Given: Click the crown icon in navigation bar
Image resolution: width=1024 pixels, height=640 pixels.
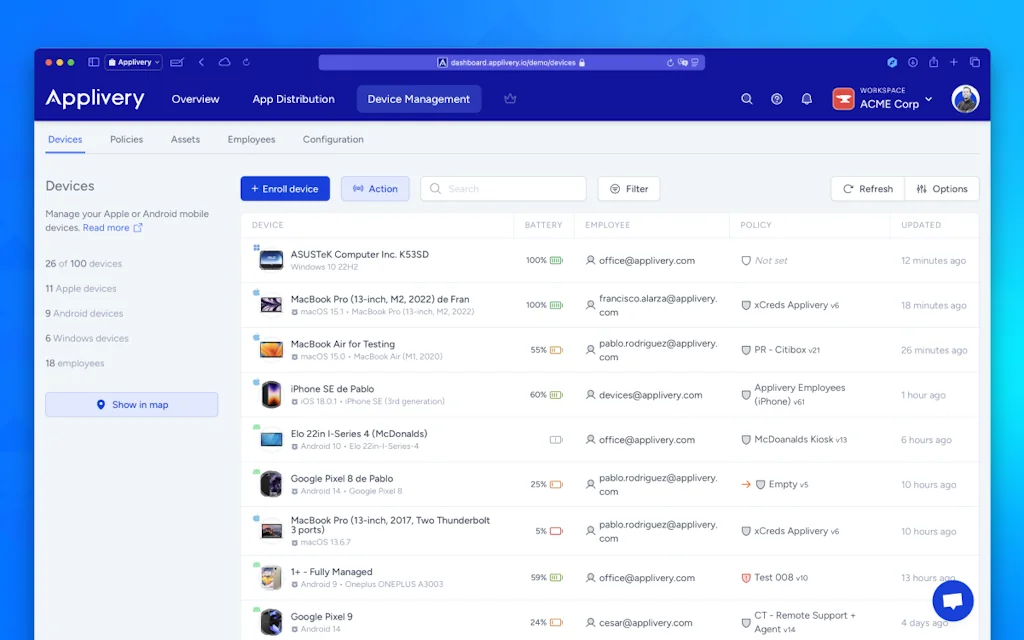Looking at the screenshot, I should [x=510, y=99].
